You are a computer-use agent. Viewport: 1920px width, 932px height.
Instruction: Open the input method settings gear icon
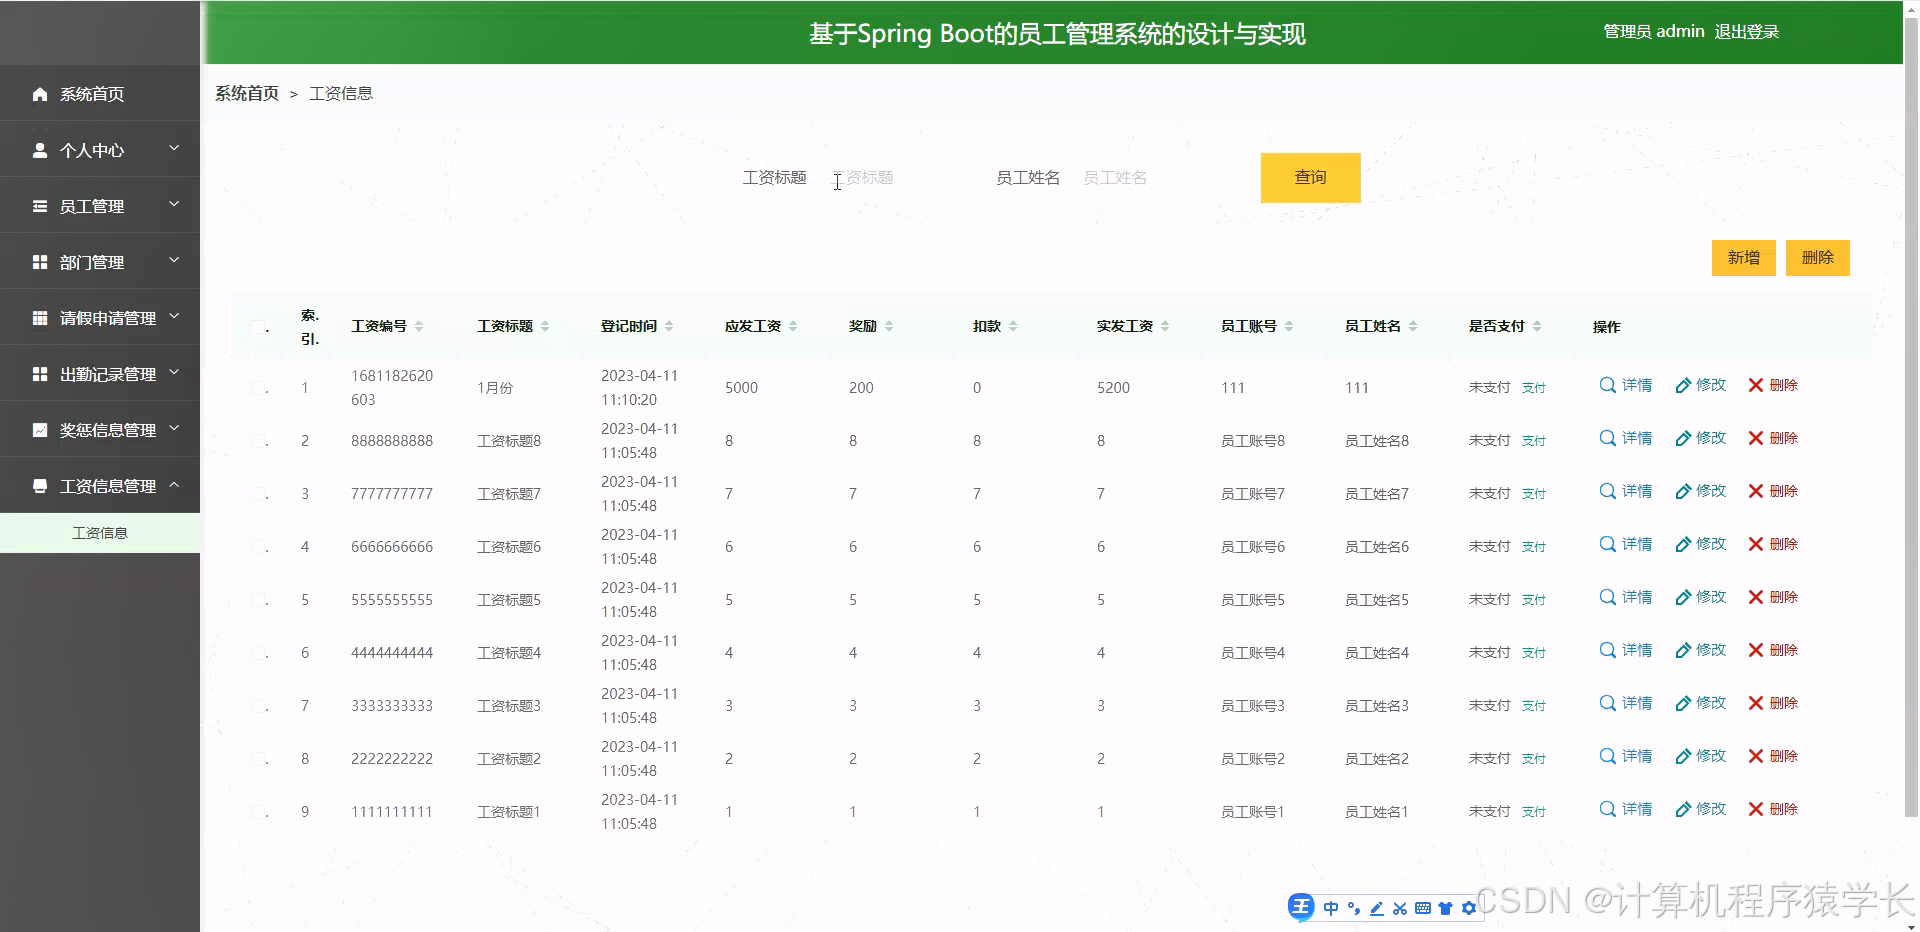(1468, 908)
